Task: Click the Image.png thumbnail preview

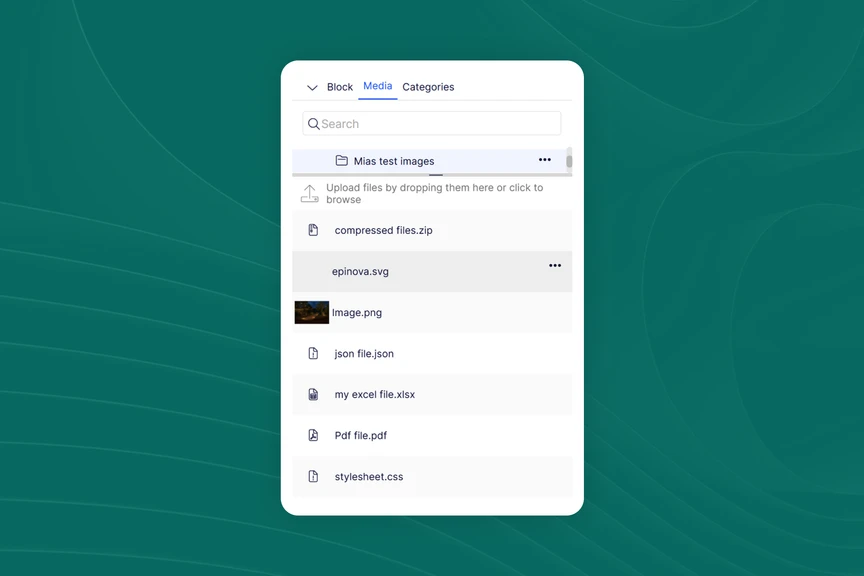Action: tap(312, 313)
